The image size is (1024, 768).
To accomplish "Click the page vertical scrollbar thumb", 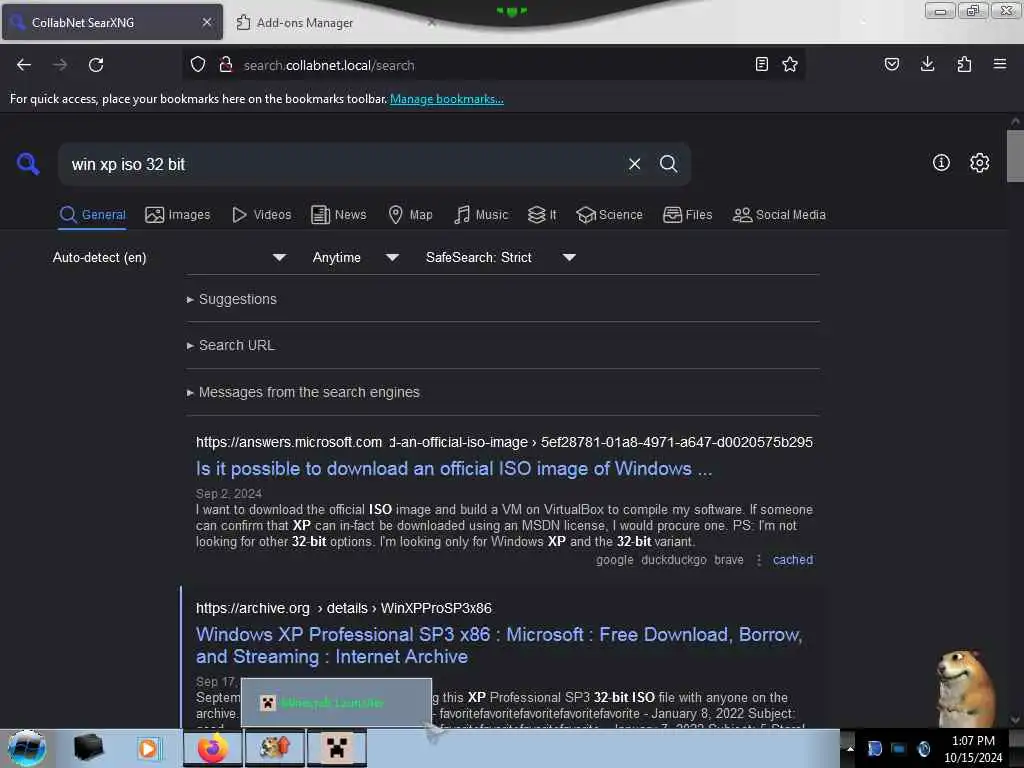I will point(1015,156).
